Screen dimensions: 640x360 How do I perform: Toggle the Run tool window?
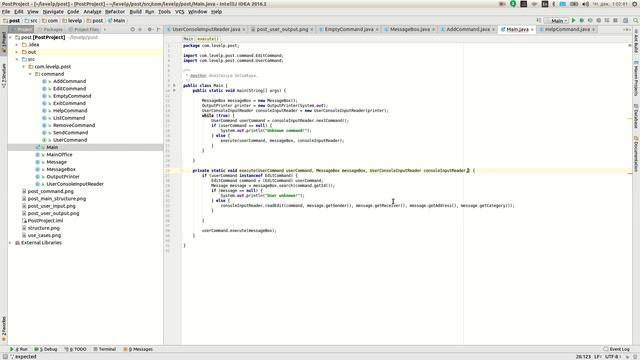19,349
